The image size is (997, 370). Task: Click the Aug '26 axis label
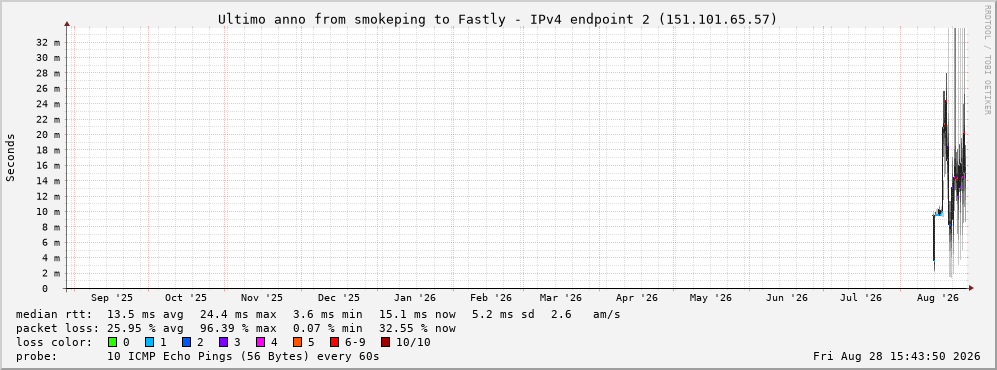click(938, 298)
